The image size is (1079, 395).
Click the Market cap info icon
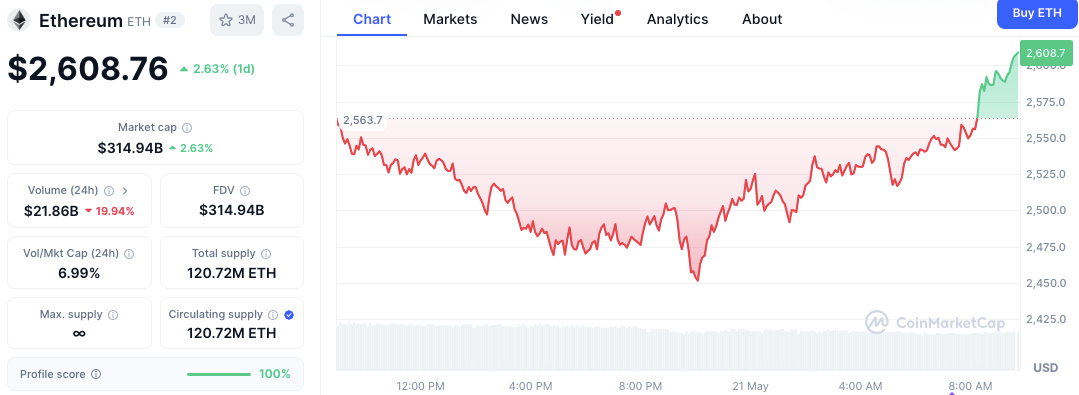coord(187,128)
